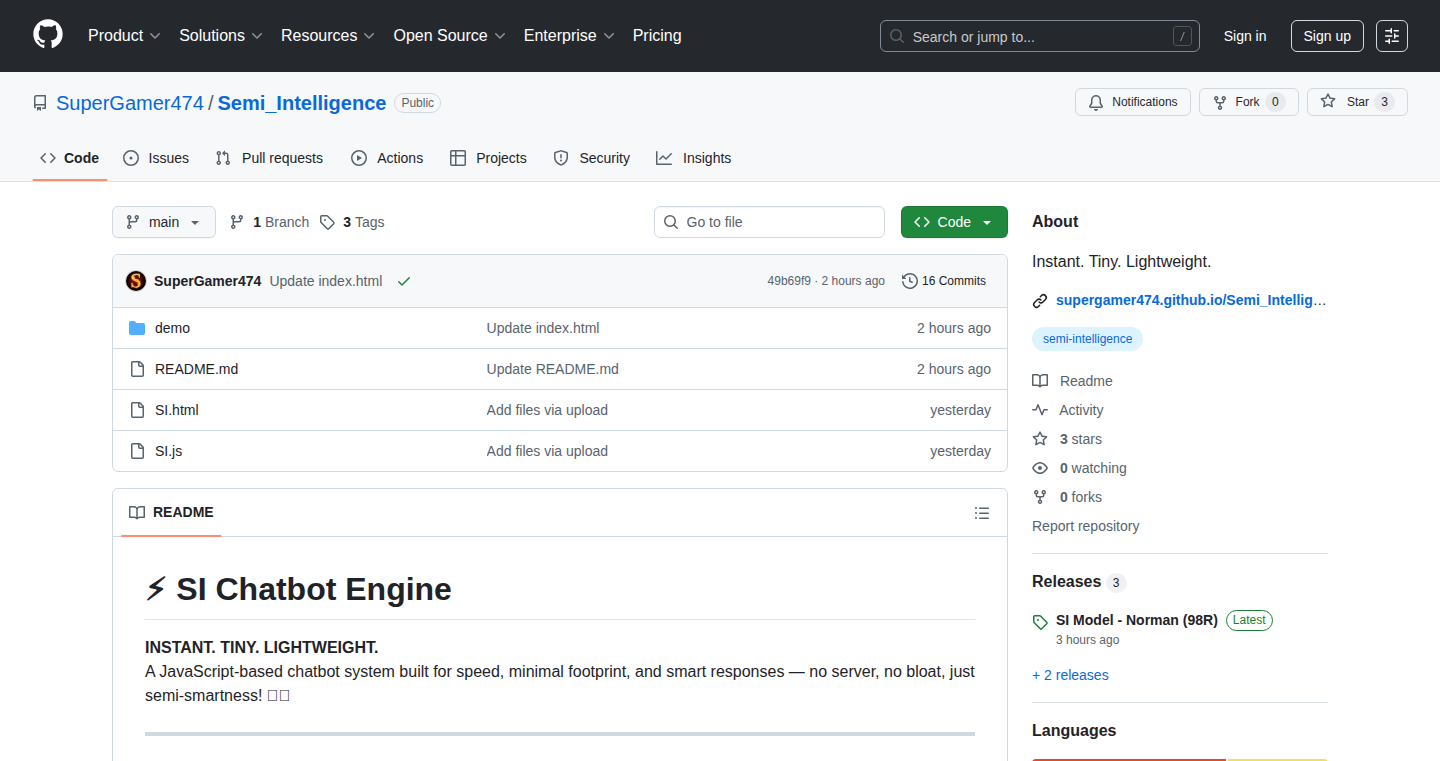This screenshot has width=1440, height=761.
Task: Click the tag icon next to latest release
Action: (1040, 621)
